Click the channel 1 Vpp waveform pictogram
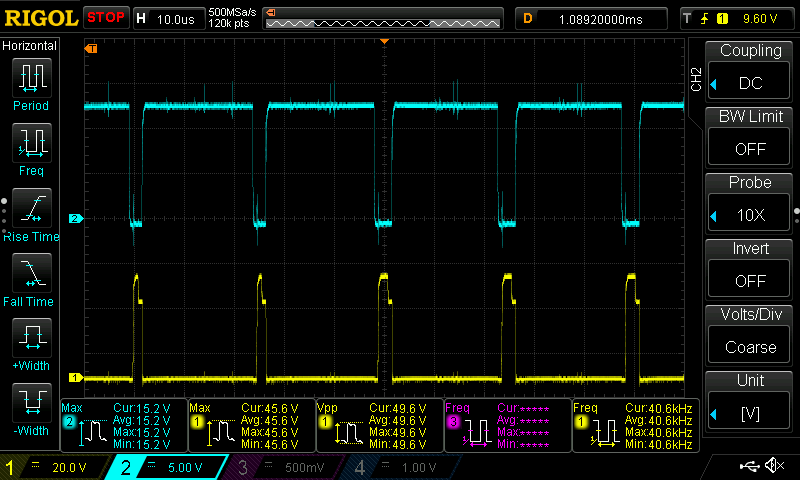Image resolution: width=800 pixels, height=480 pixels. pyautogui.click(x=348, y=433)
